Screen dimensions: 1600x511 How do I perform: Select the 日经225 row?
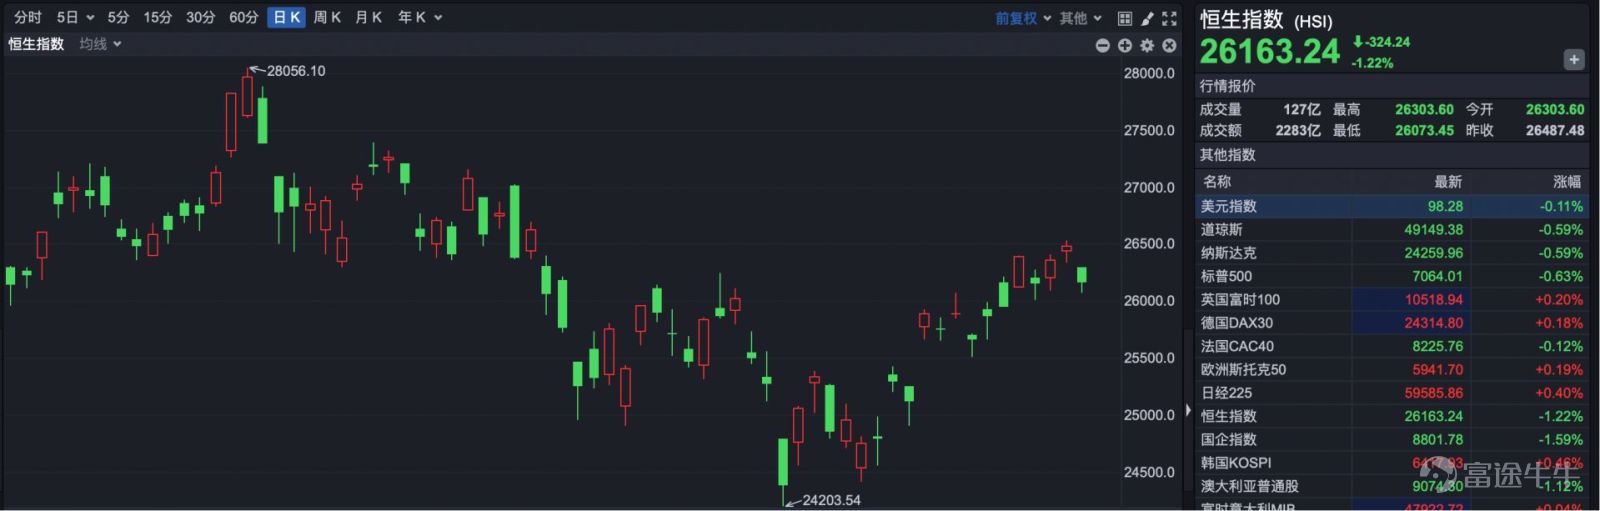1392,392
